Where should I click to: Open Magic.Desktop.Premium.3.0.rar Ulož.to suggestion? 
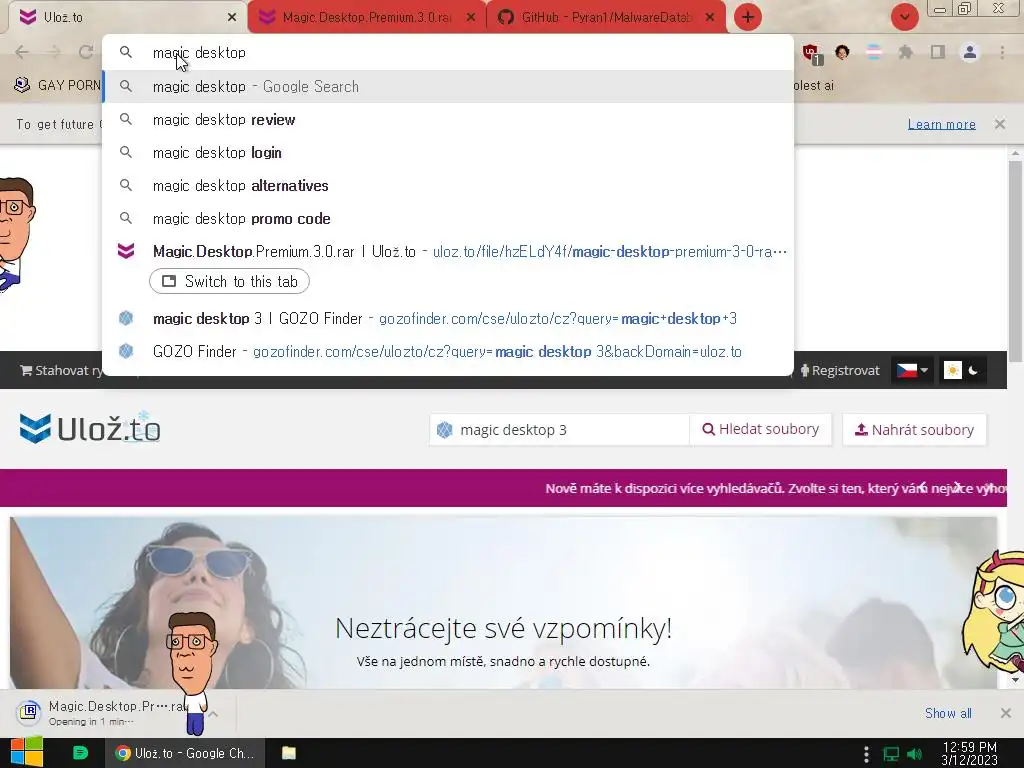coord(448,251)
